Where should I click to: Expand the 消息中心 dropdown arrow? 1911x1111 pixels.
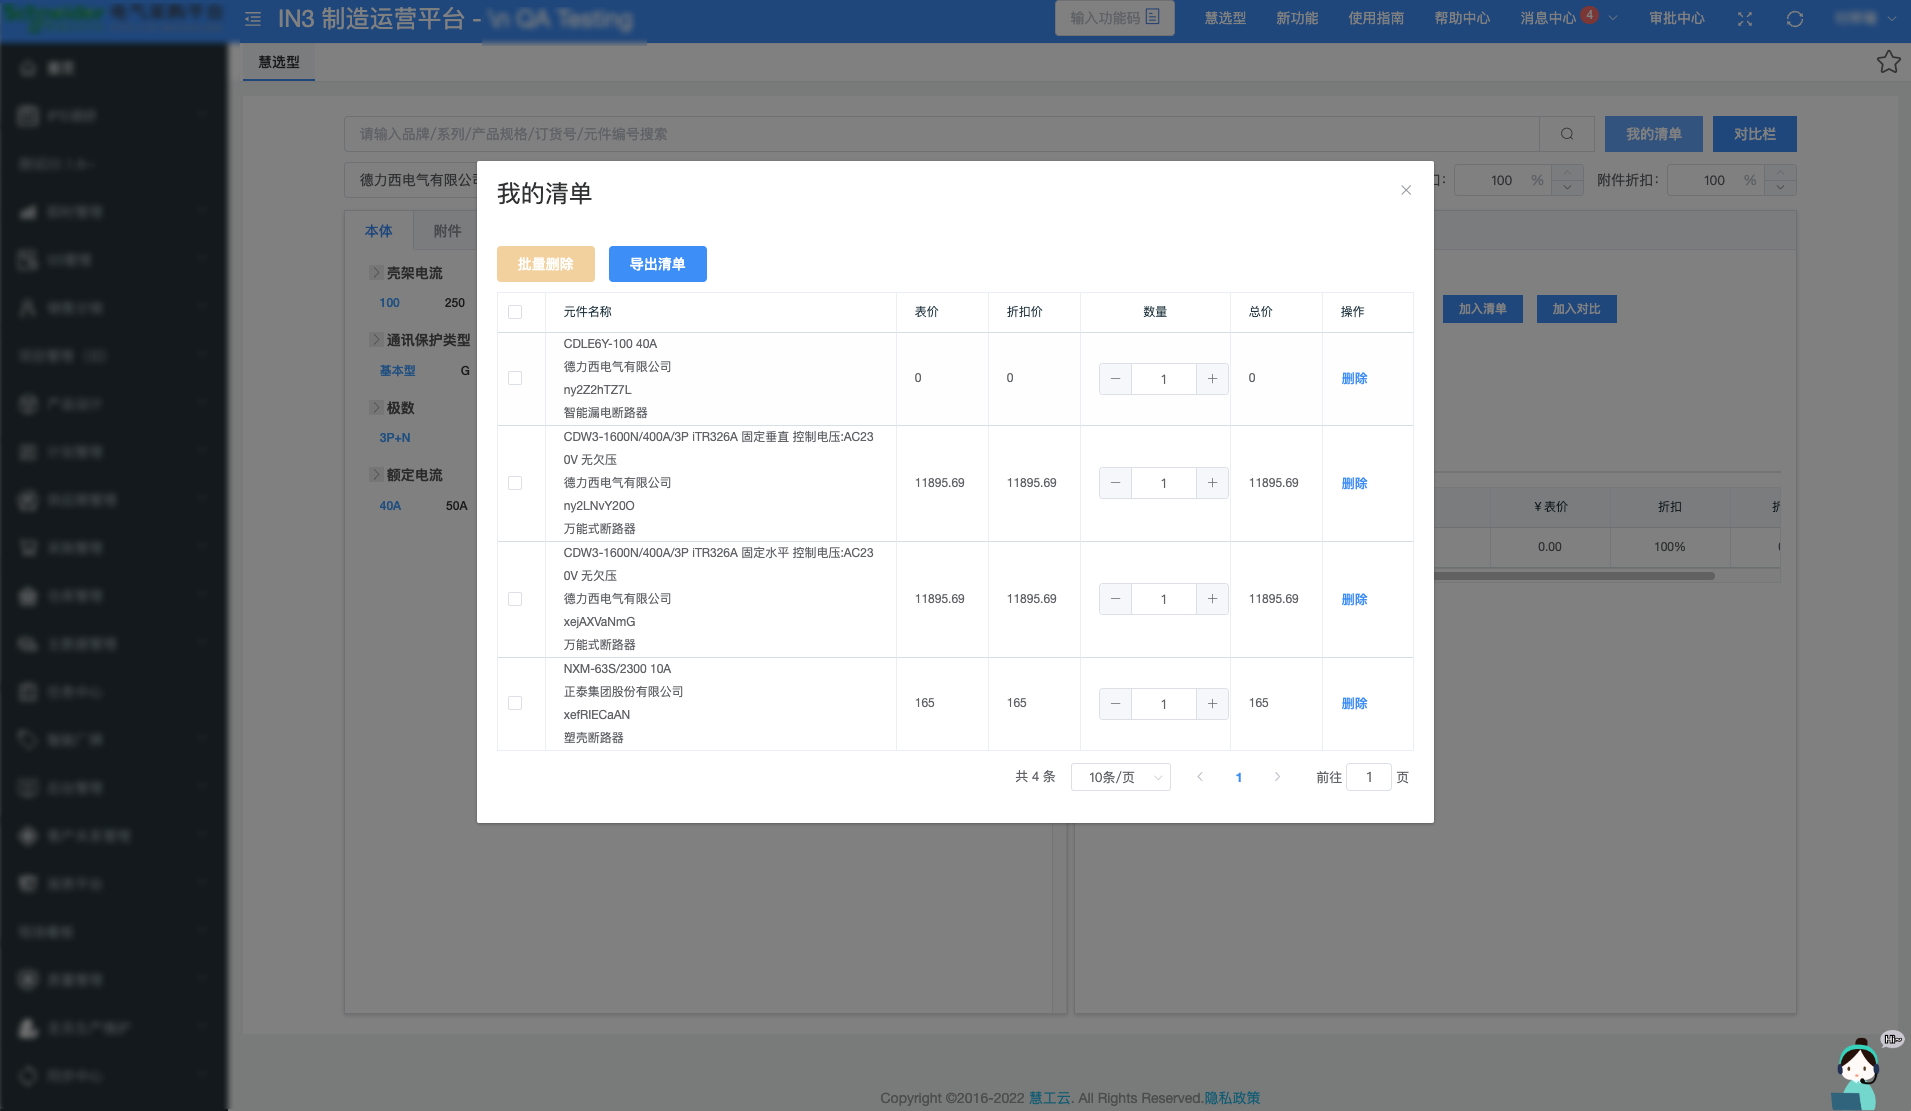[x=1613, y=18]
